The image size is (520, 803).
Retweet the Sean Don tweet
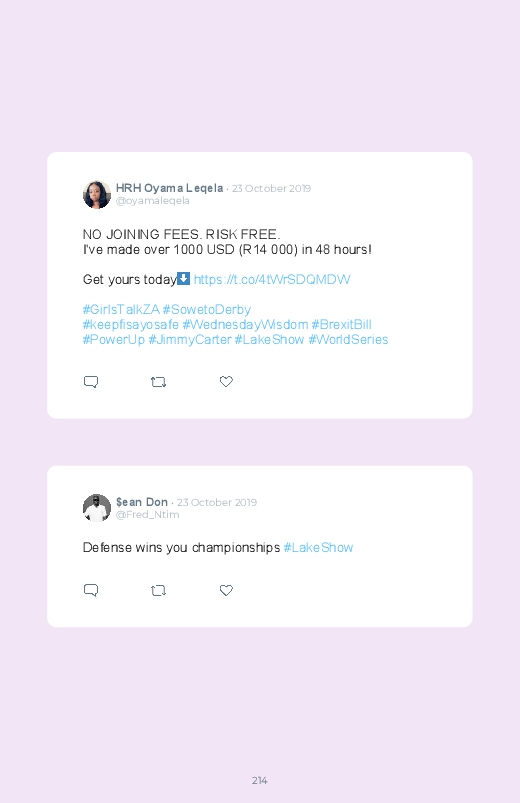[x=158, y=590]
